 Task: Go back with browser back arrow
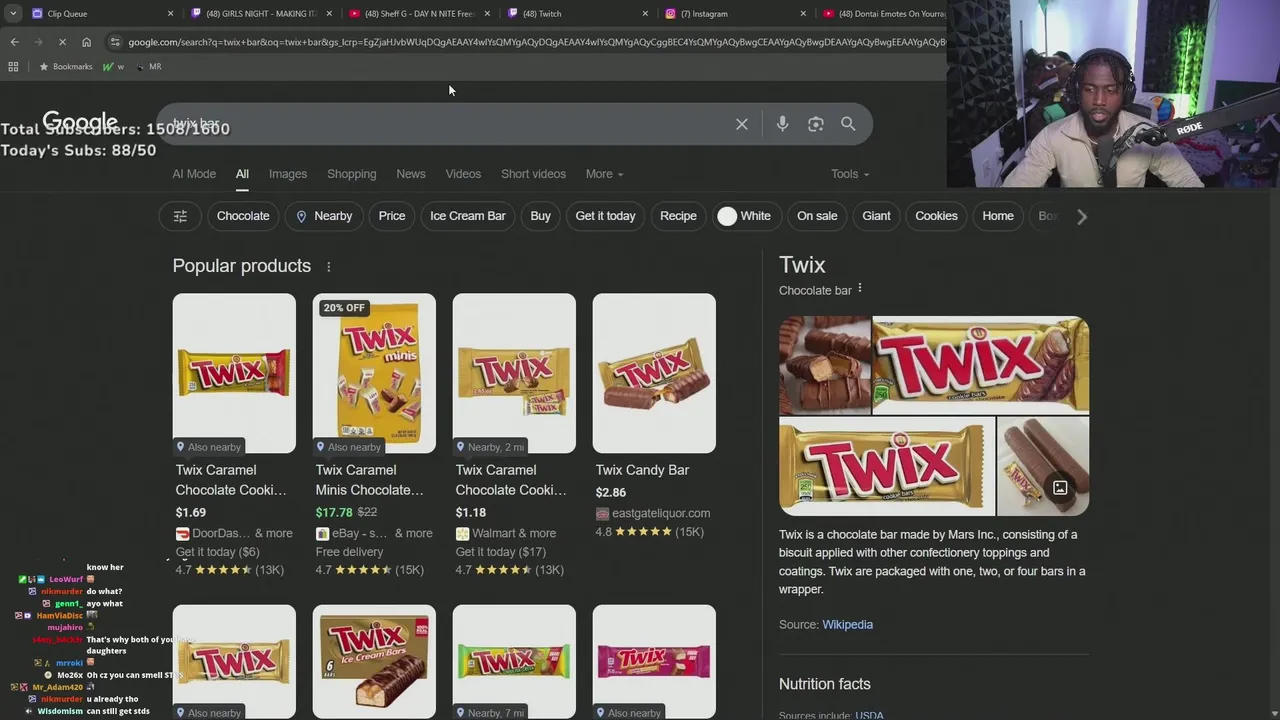pyautogui.click(x=14, y=42)
